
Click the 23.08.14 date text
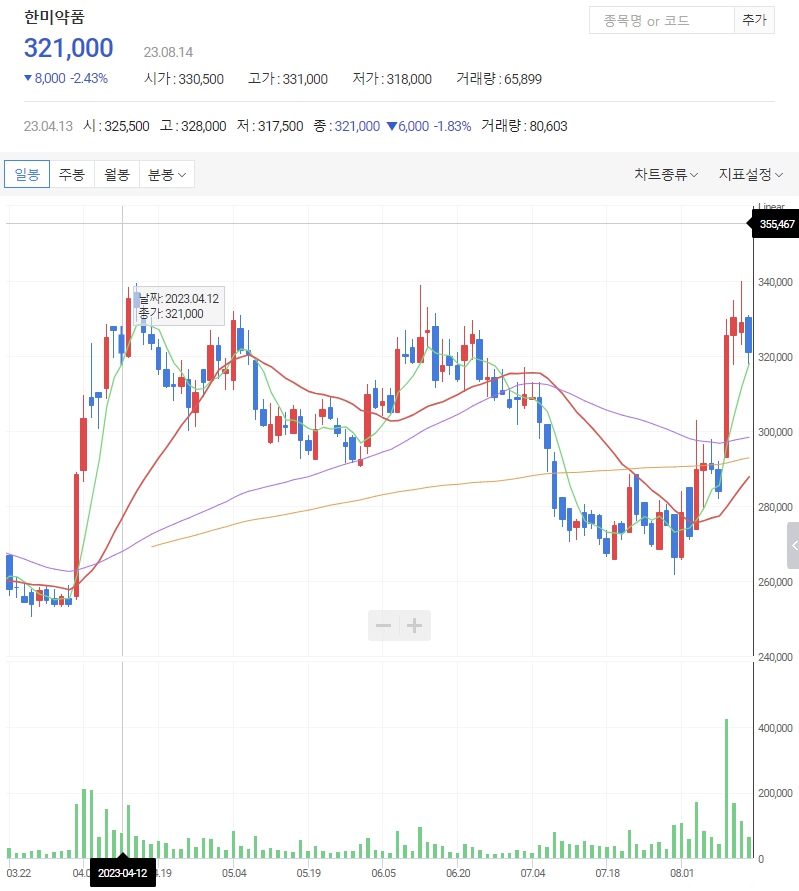coord(168,52)
